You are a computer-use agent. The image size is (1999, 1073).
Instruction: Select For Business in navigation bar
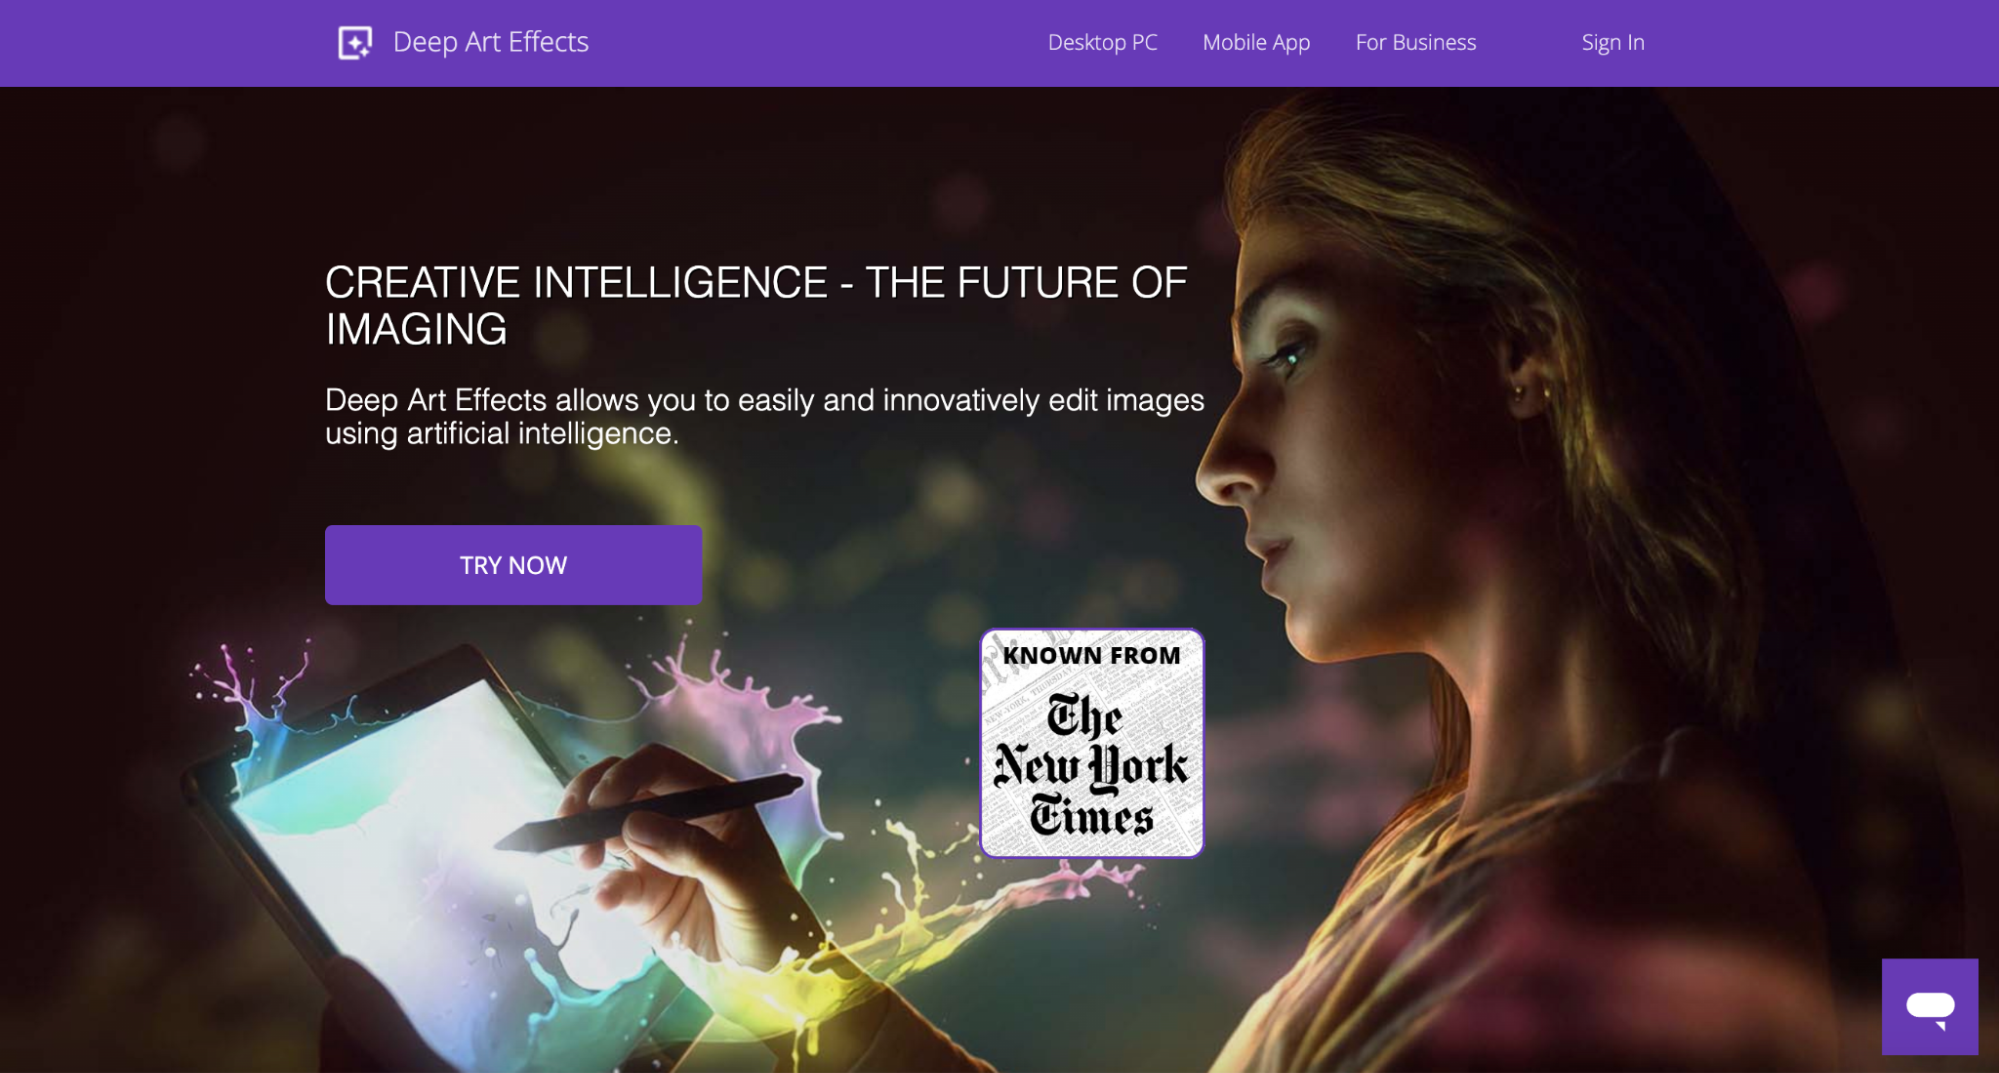1415,42
